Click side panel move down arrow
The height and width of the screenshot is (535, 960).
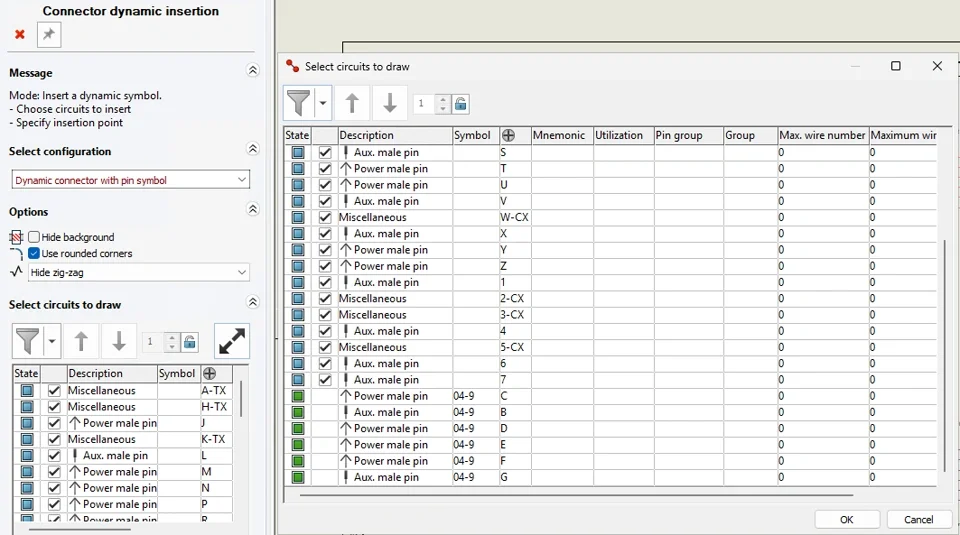tap(119, 341)
